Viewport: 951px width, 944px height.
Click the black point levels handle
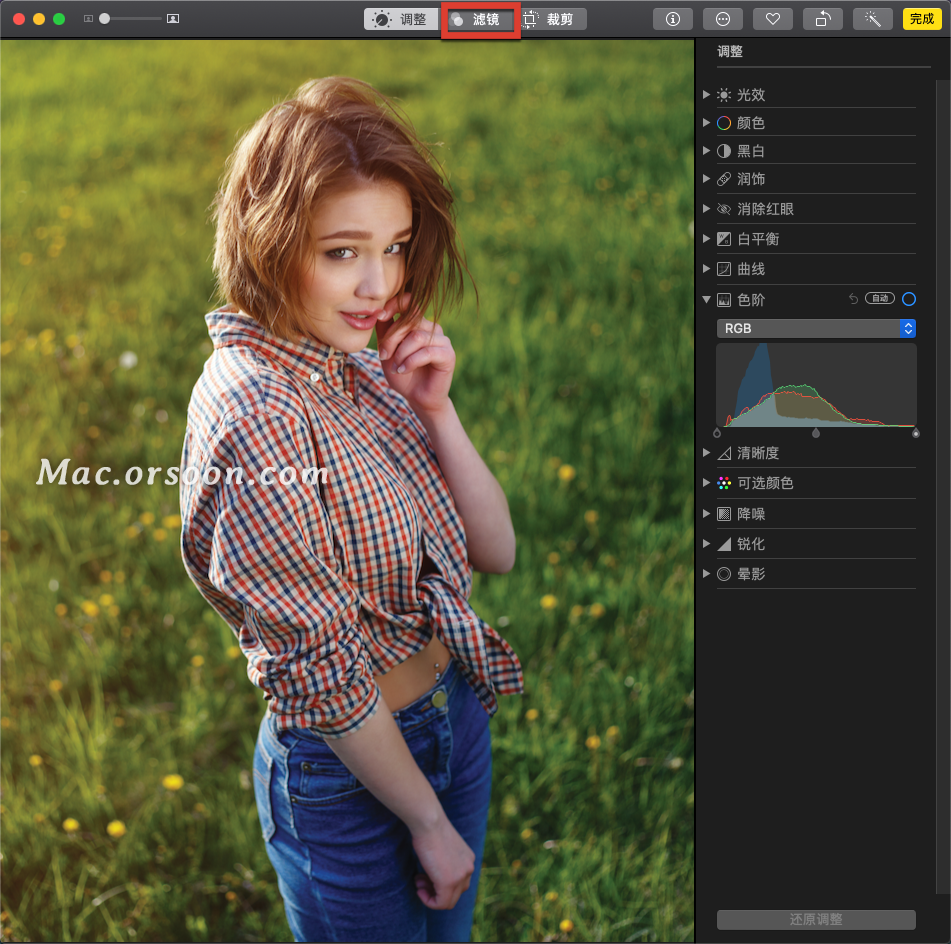(x=717, y=433)
